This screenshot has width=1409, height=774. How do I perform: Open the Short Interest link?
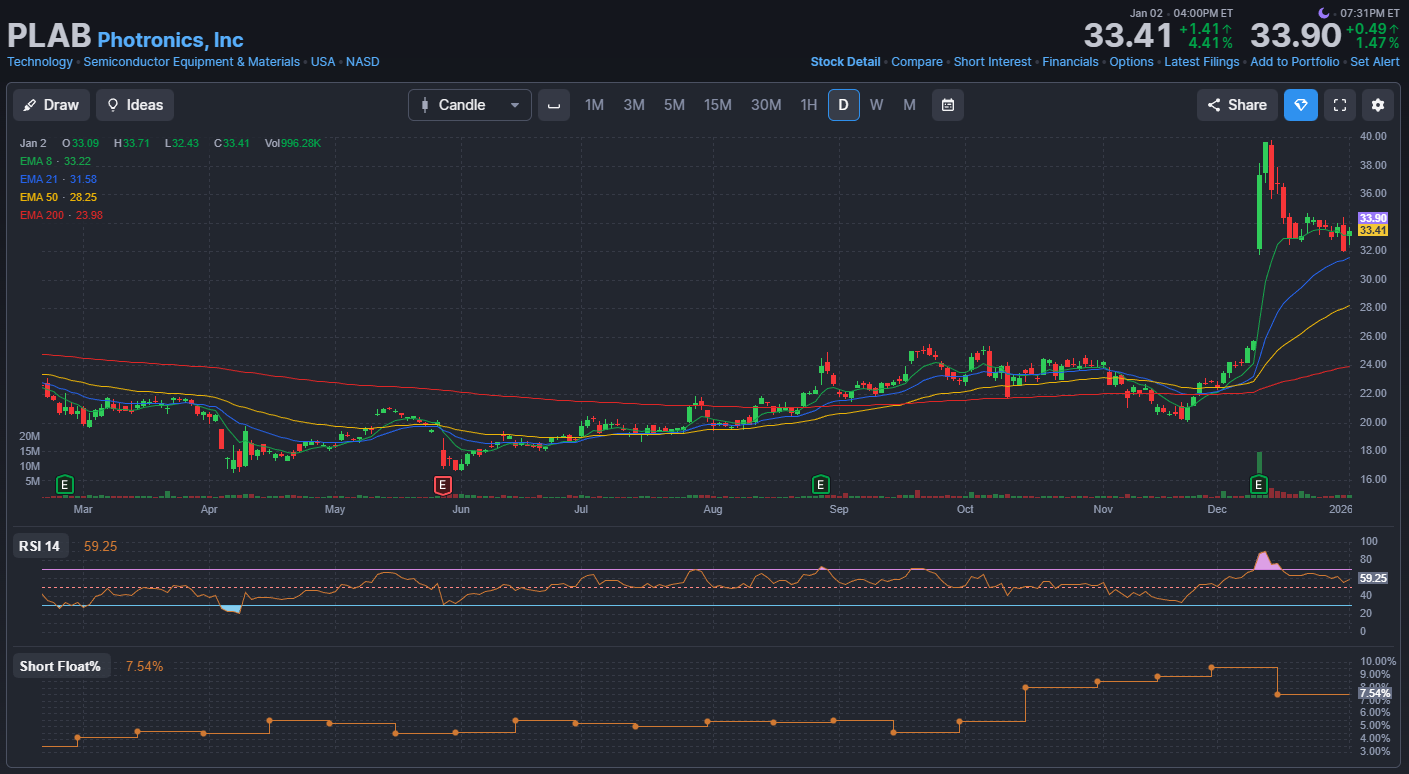click(992, 62)
